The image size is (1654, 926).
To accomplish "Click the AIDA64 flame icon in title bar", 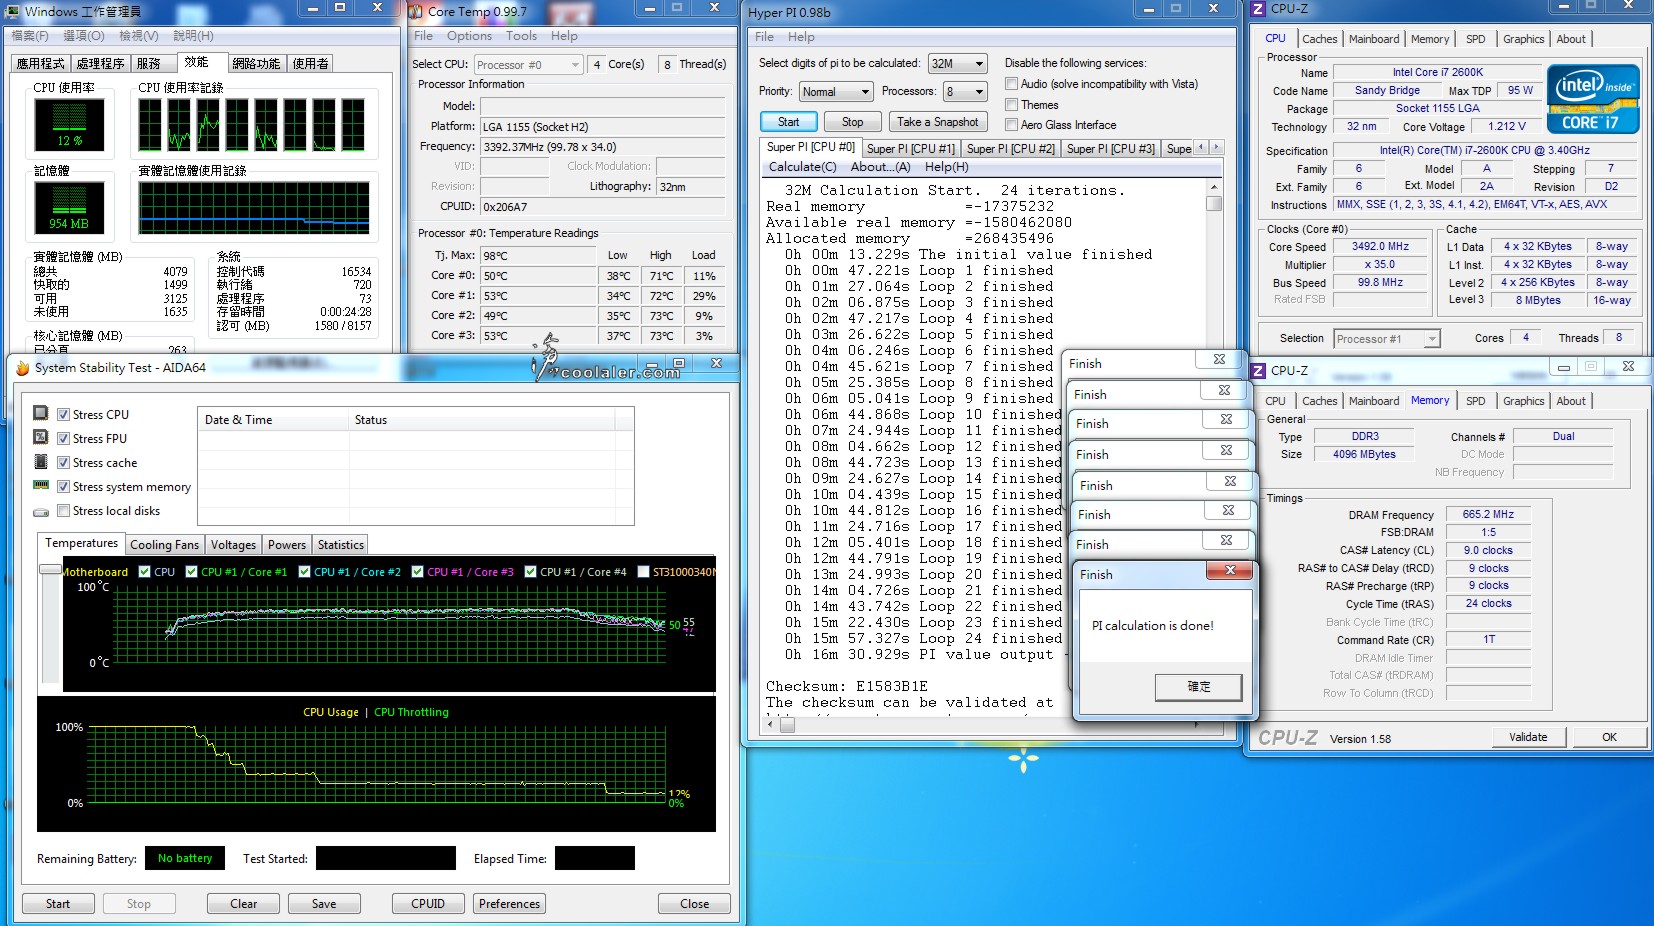I will pyautogui.click(x=22, y=368).
